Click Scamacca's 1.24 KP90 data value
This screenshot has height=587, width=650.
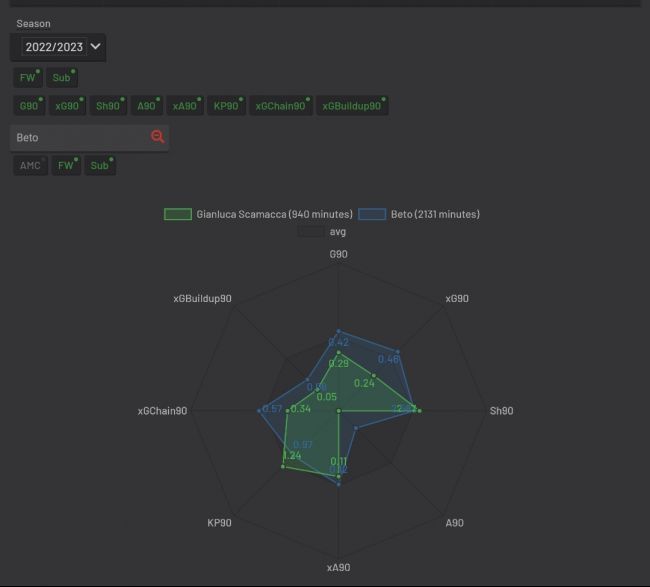[x=292, y=456]
